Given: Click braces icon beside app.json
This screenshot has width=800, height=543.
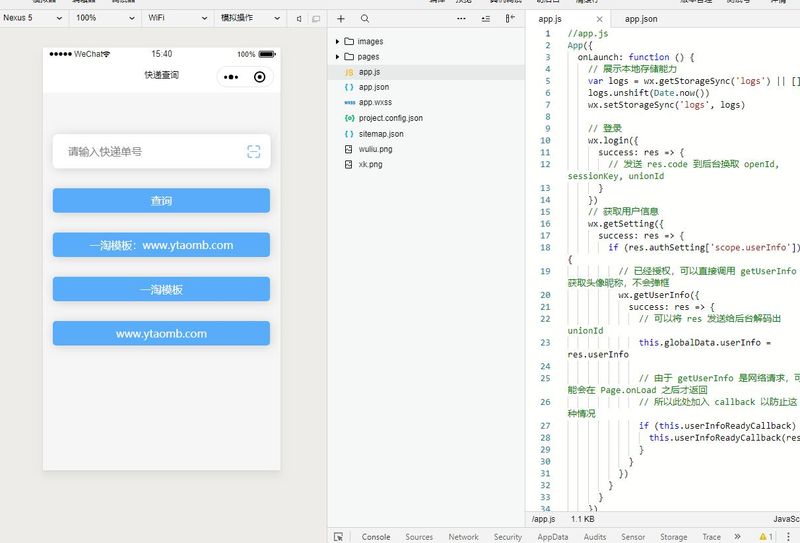Looking at the screenshot, I should pos(349,87).
